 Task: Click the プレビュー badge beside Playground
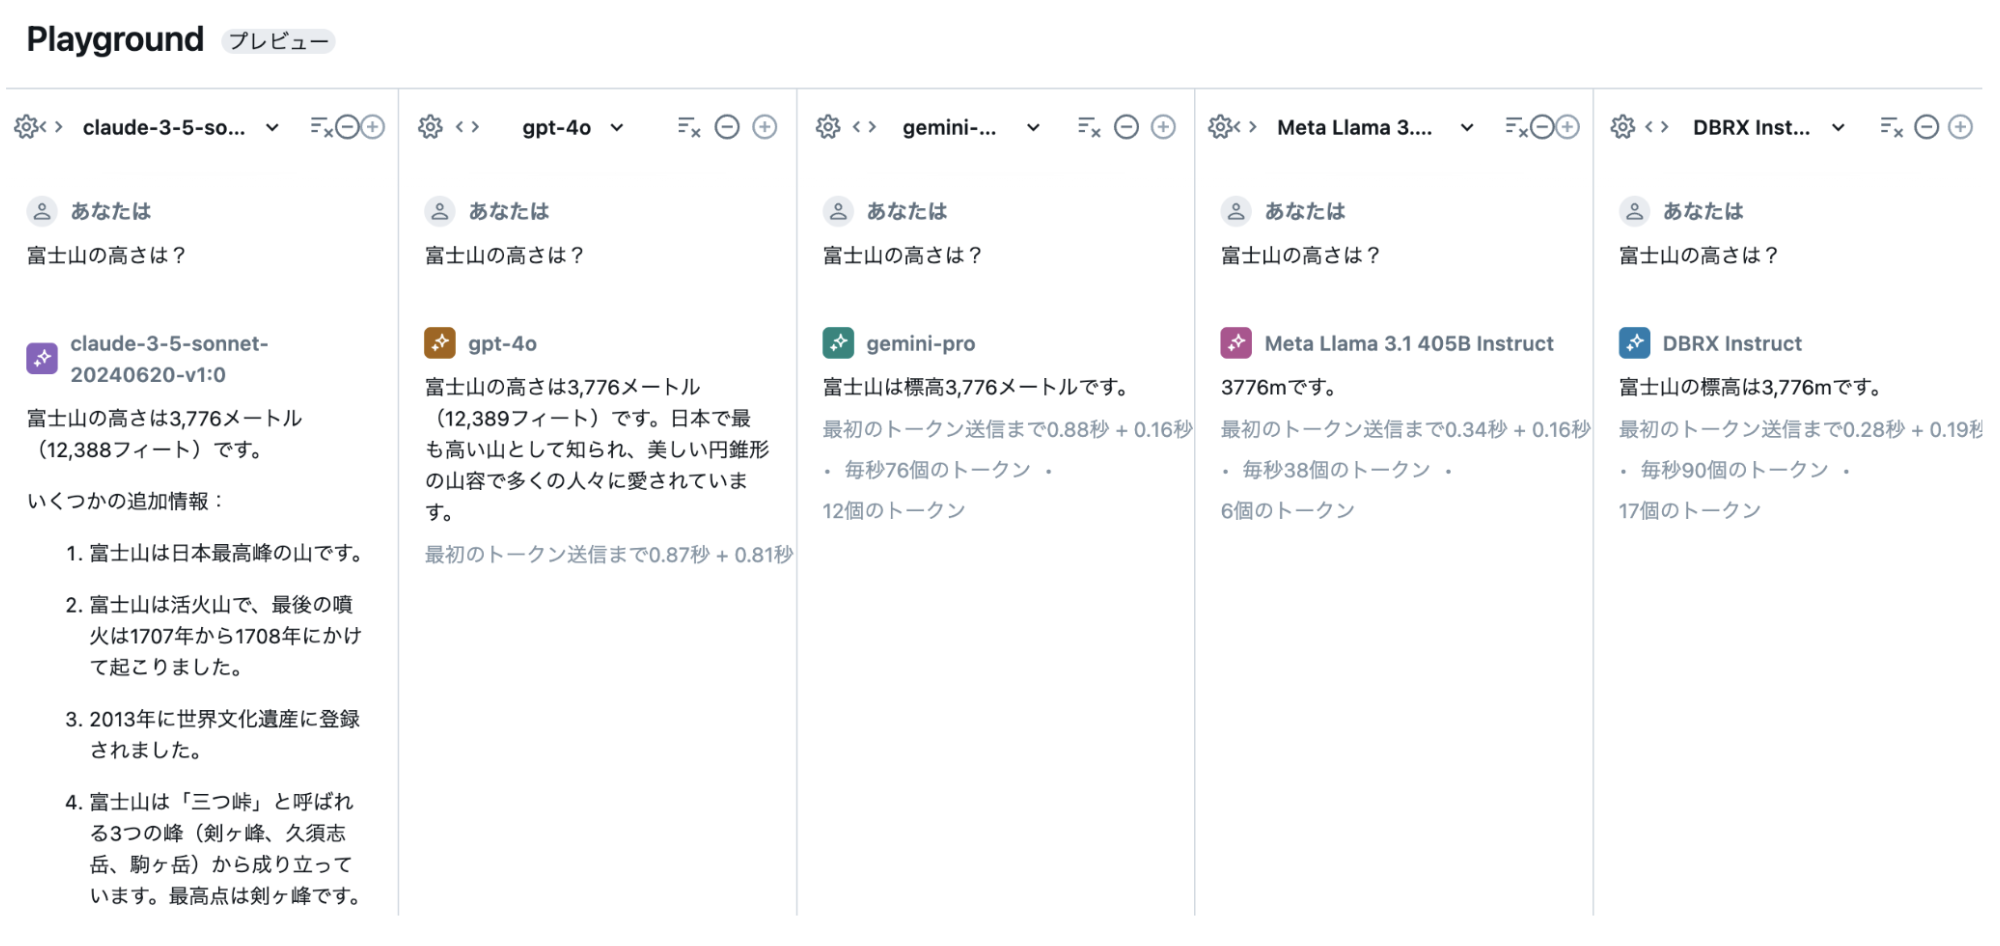278,41
